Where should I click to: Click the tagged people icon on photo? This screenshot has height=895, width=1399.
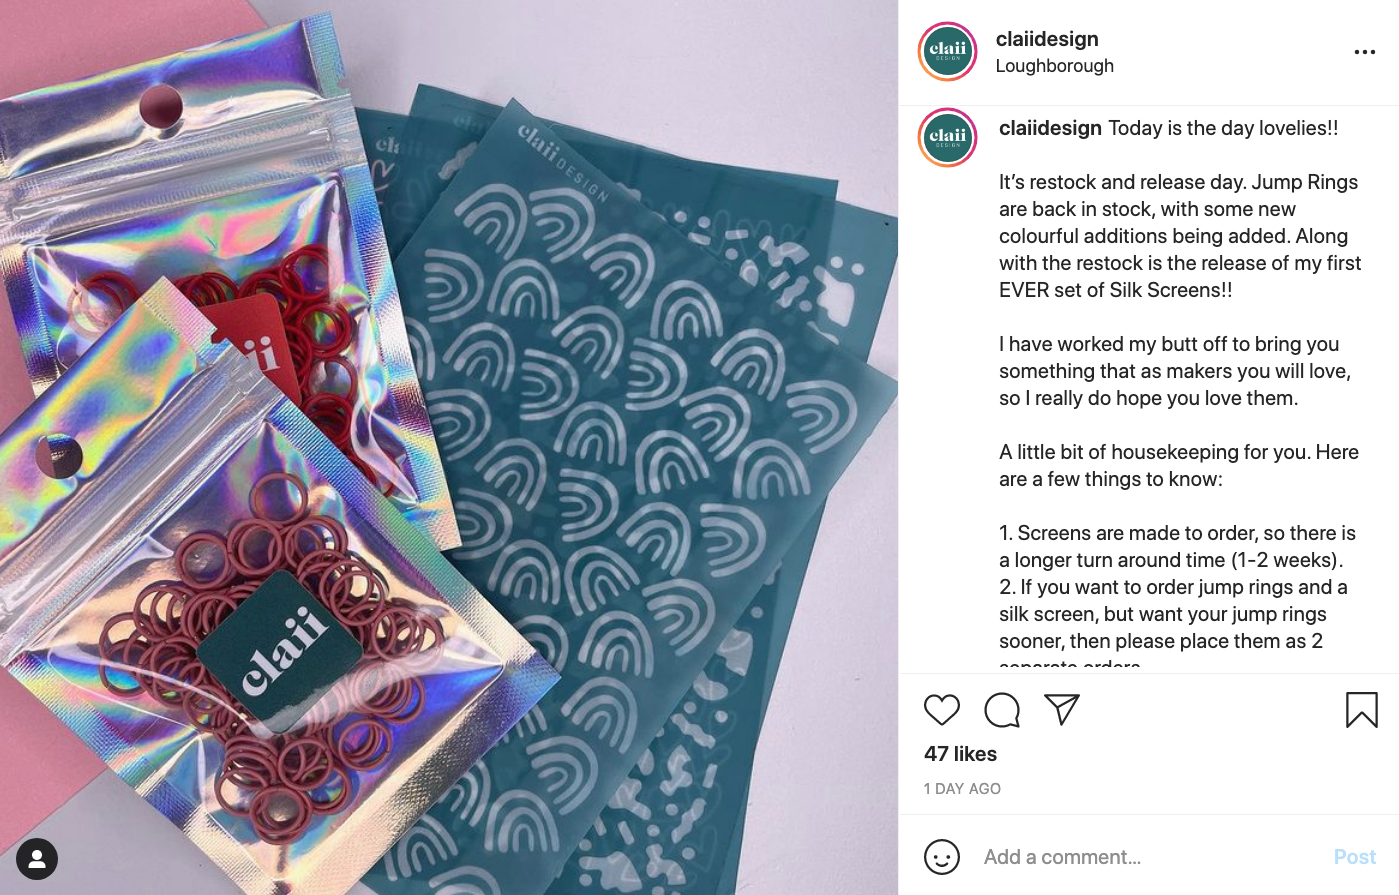[37, 859]
